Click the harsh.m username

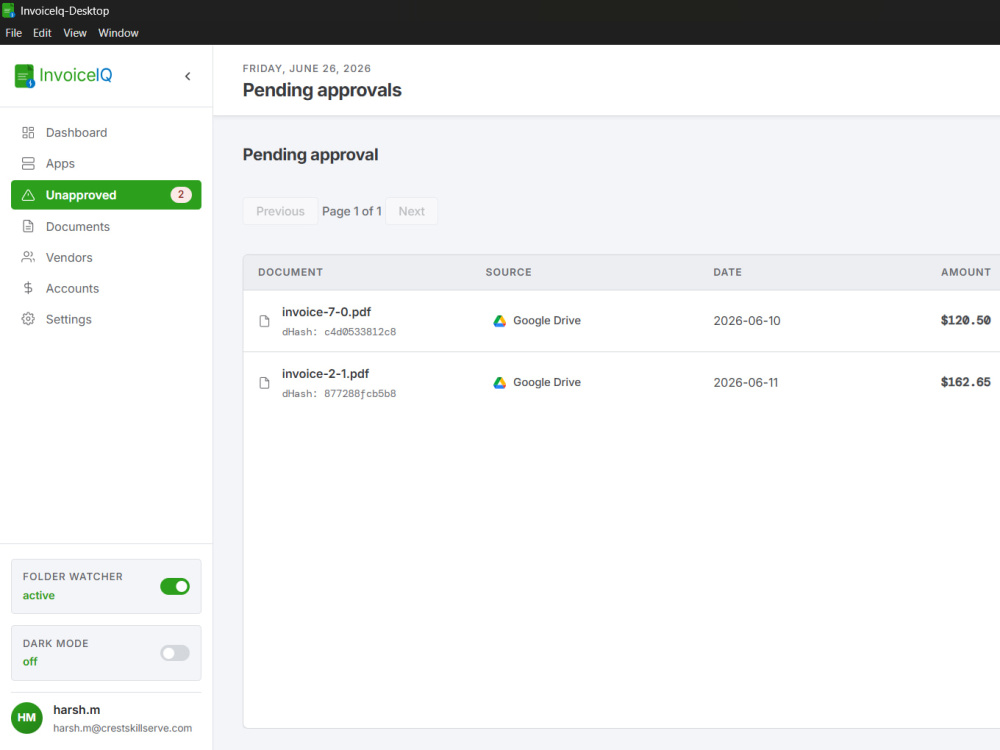77,710
